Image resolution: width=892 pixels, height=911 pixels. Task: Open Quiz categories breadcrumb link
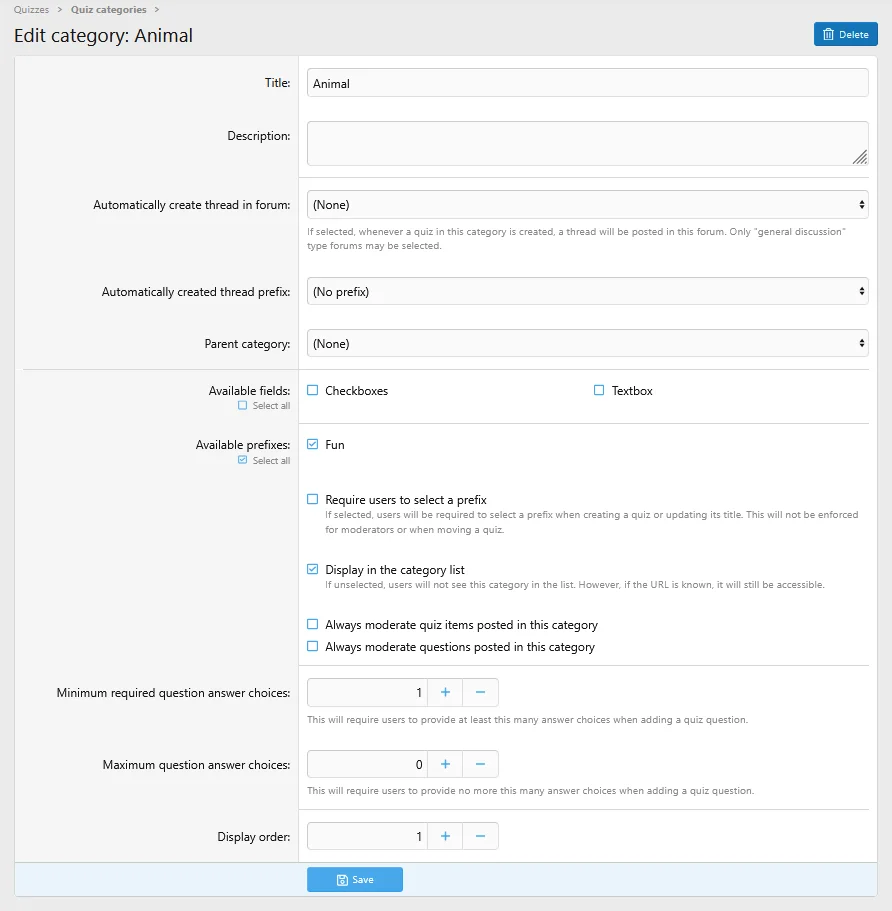click(x=108, y=10)
